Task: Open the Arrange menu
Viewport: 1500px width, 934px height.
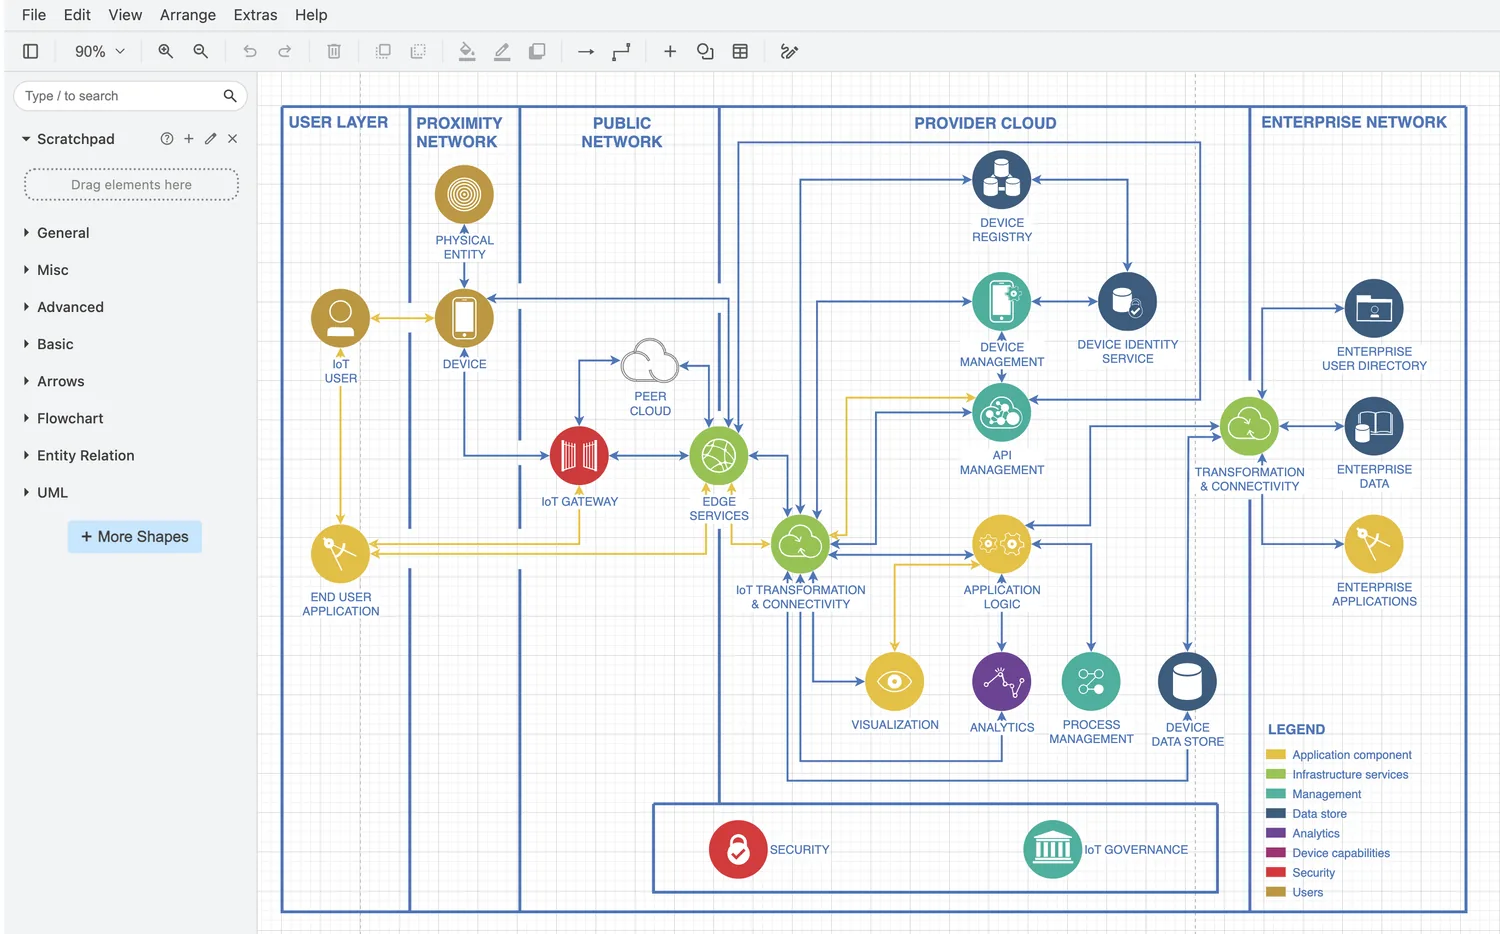Action: click(188, 15)
